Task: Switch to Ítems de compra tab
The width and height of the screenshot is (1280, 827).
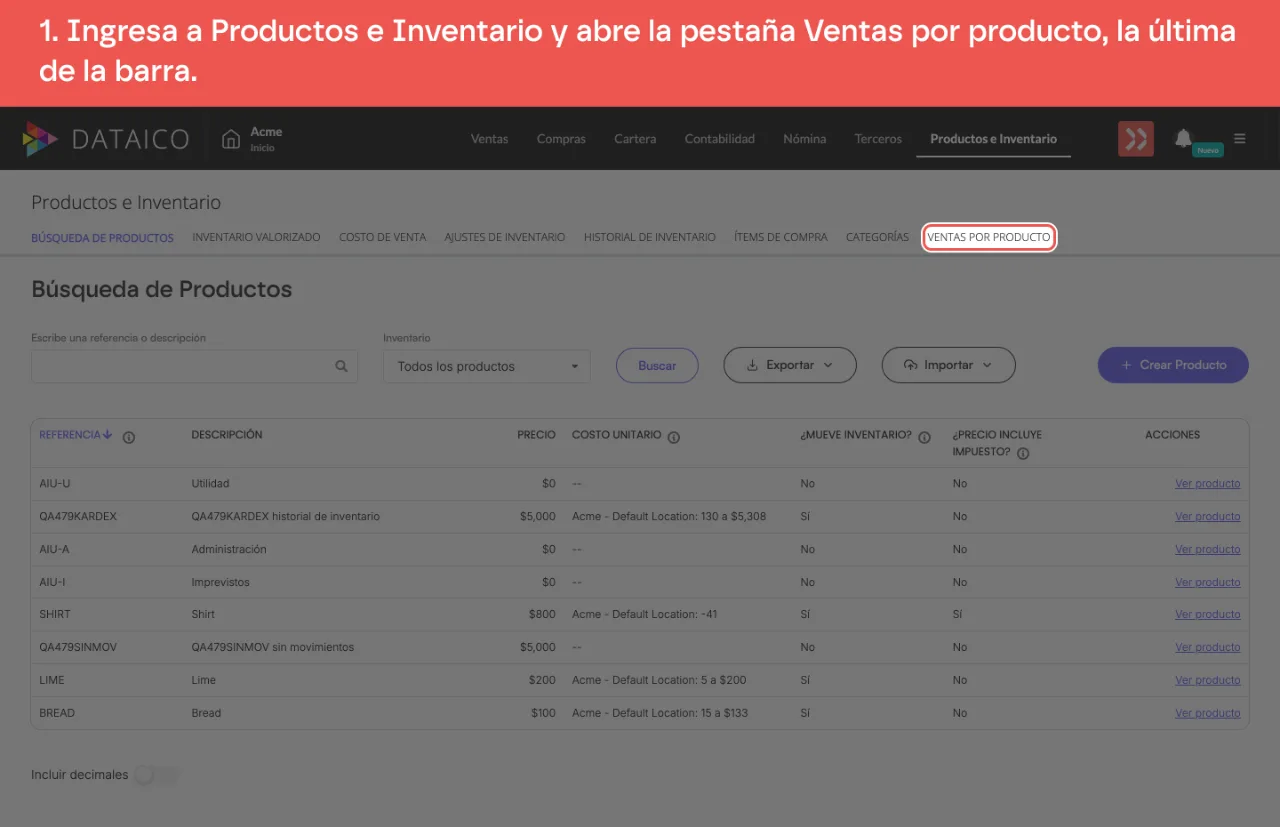Action: pyautogui.click(x=781, y=238)
